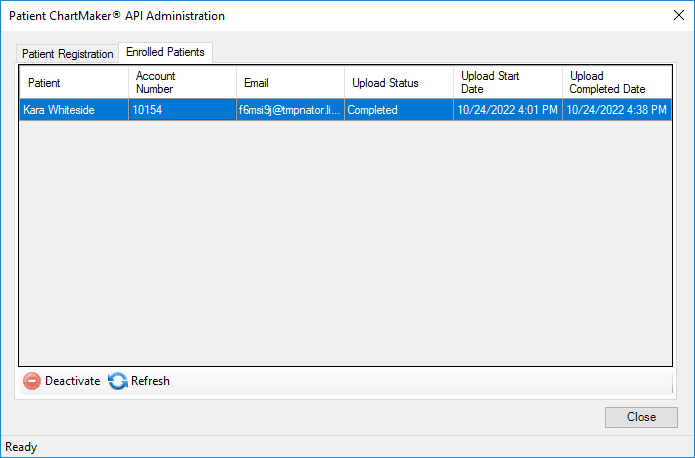Select the Deactivate label text
Image resolution: width=695 pixels, height=458 pixels.
pyautogui.click(x=73, y=381)
